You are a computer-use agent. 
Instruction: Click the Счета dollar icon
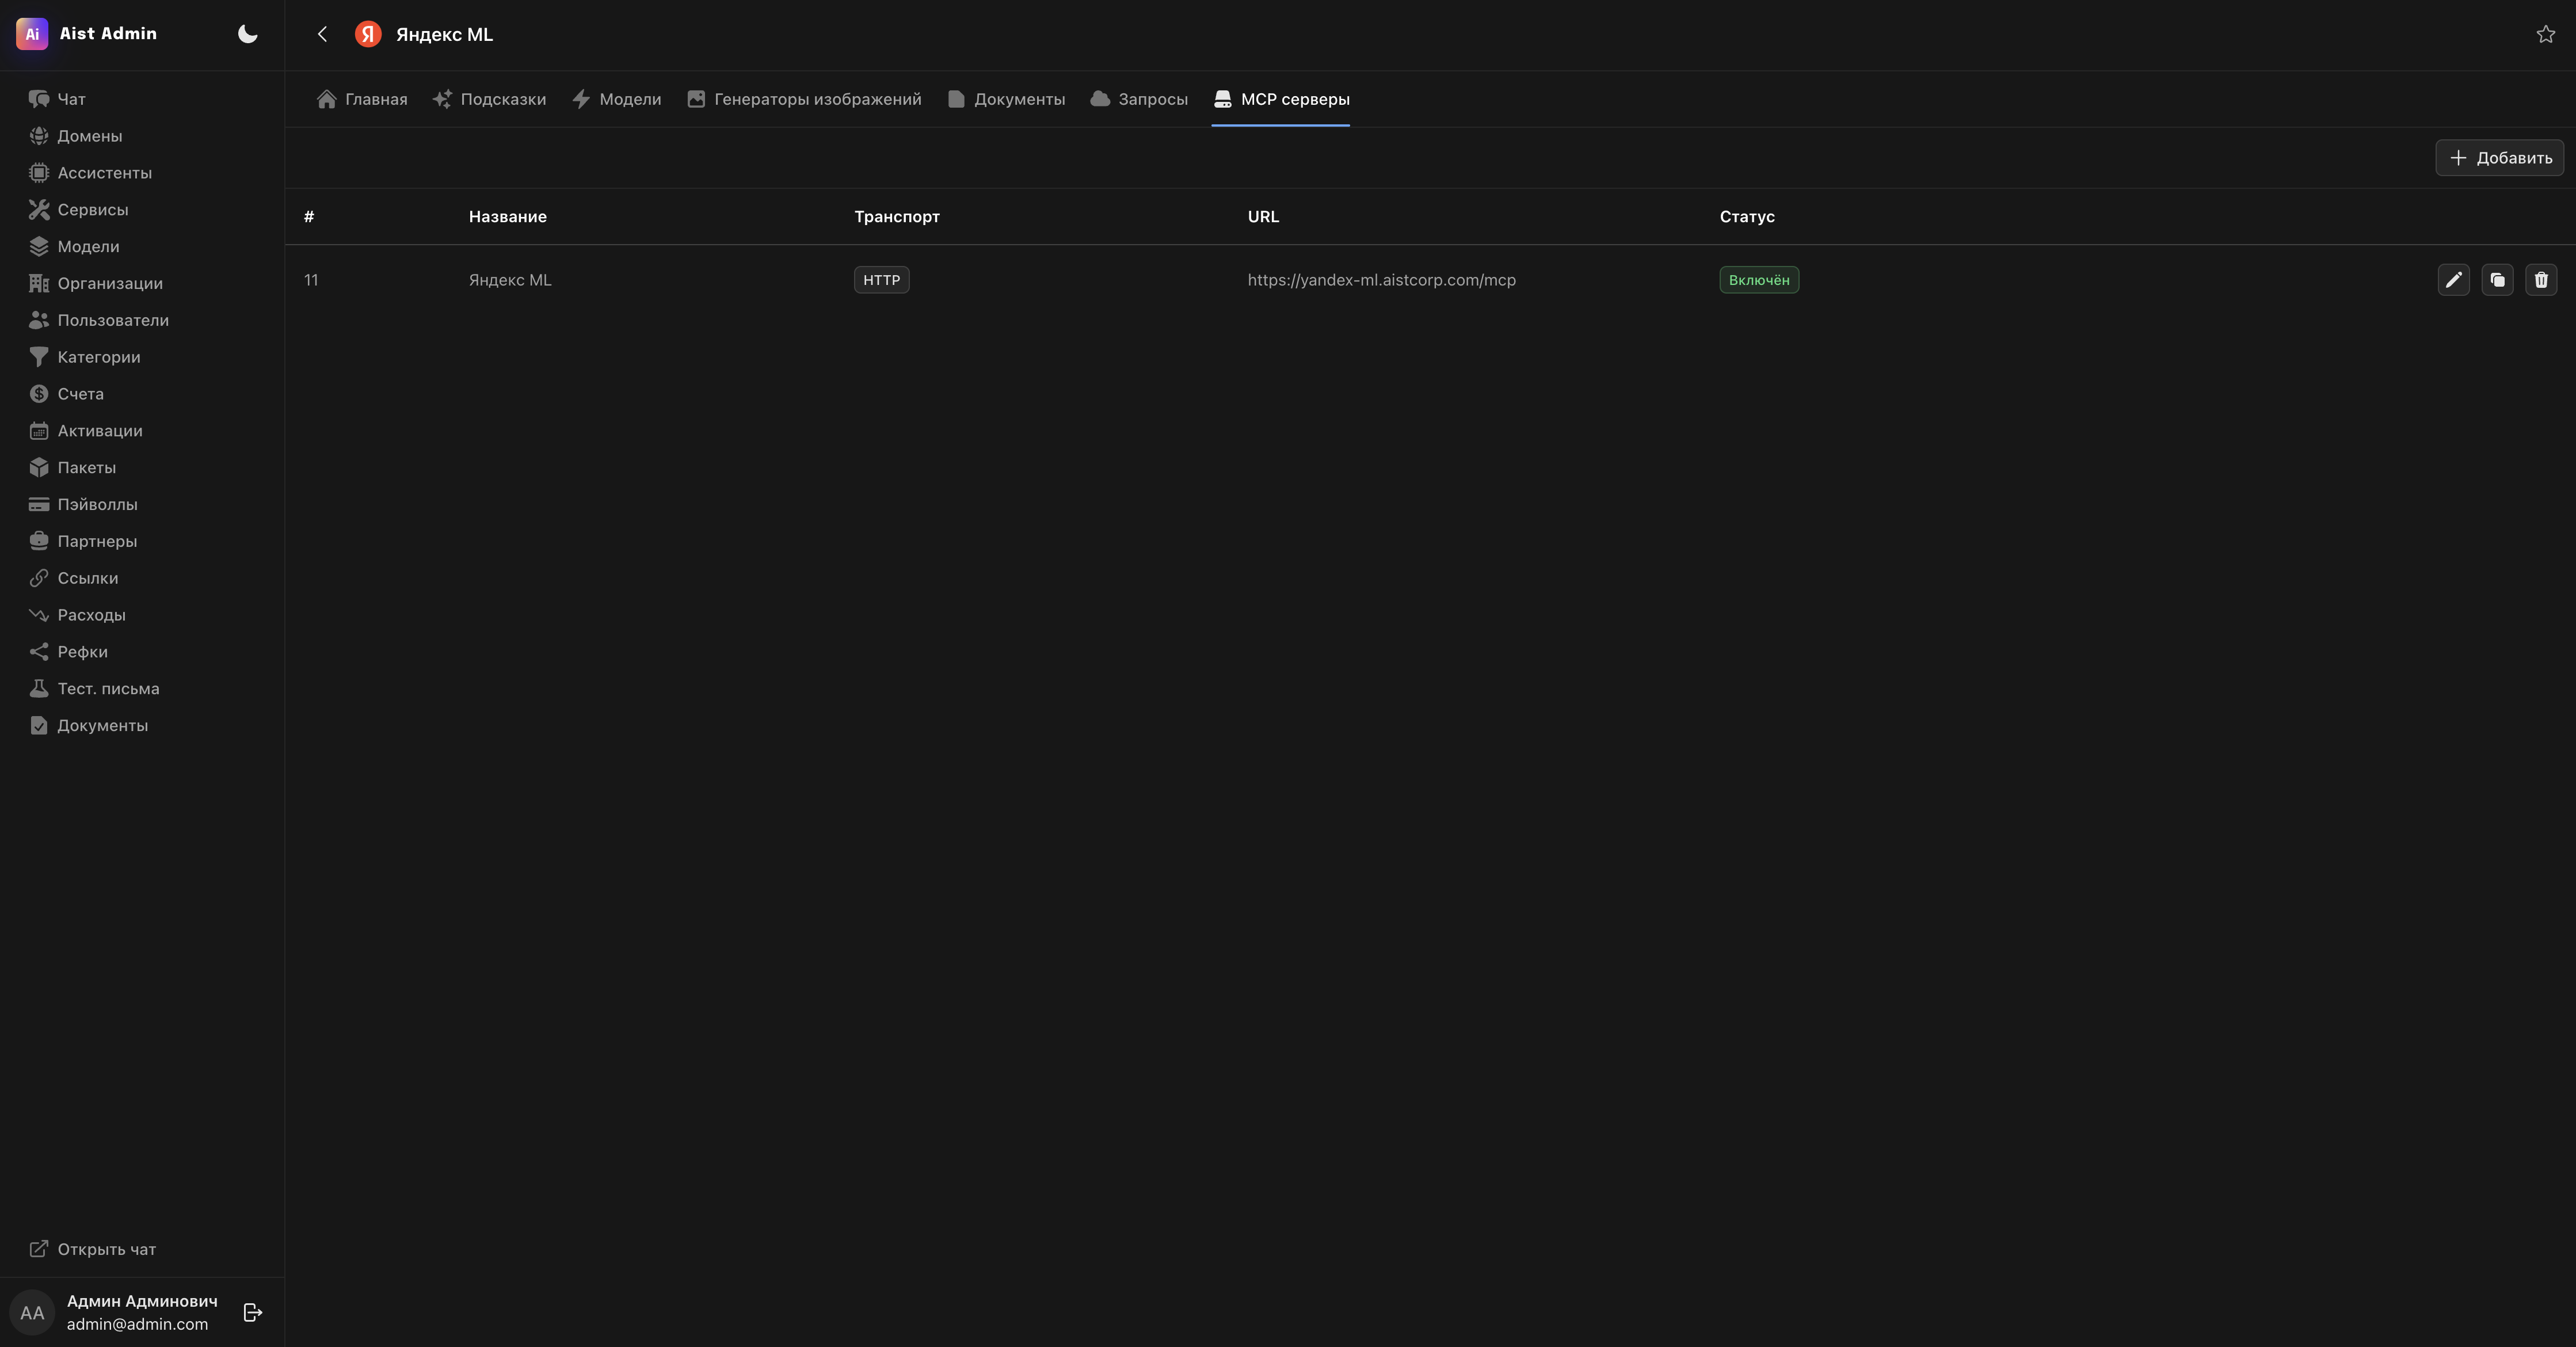[x=39, y=394]
